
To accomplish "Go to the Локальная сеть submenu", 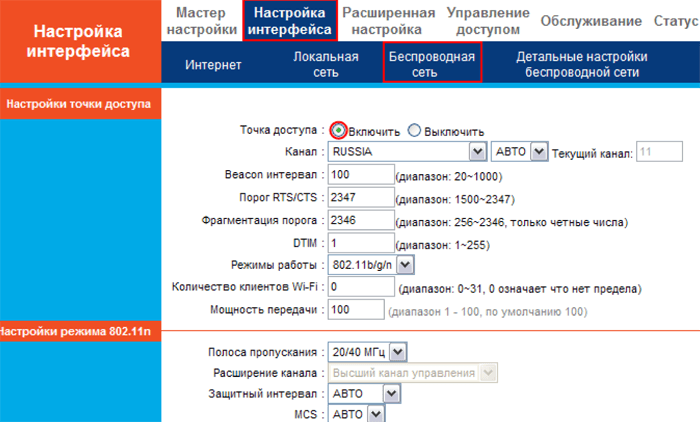I will click(326, 64).
